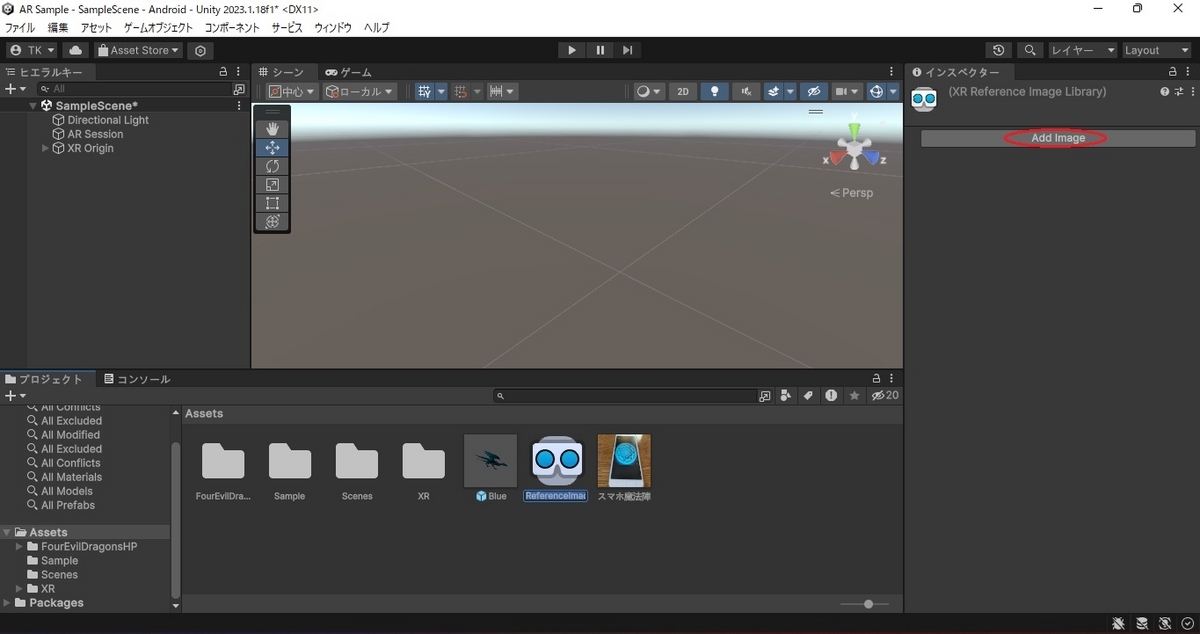Open the コンポーネント menu
Screen dimensions: 1200x634
pyautogui.click(x=232, y=28)
